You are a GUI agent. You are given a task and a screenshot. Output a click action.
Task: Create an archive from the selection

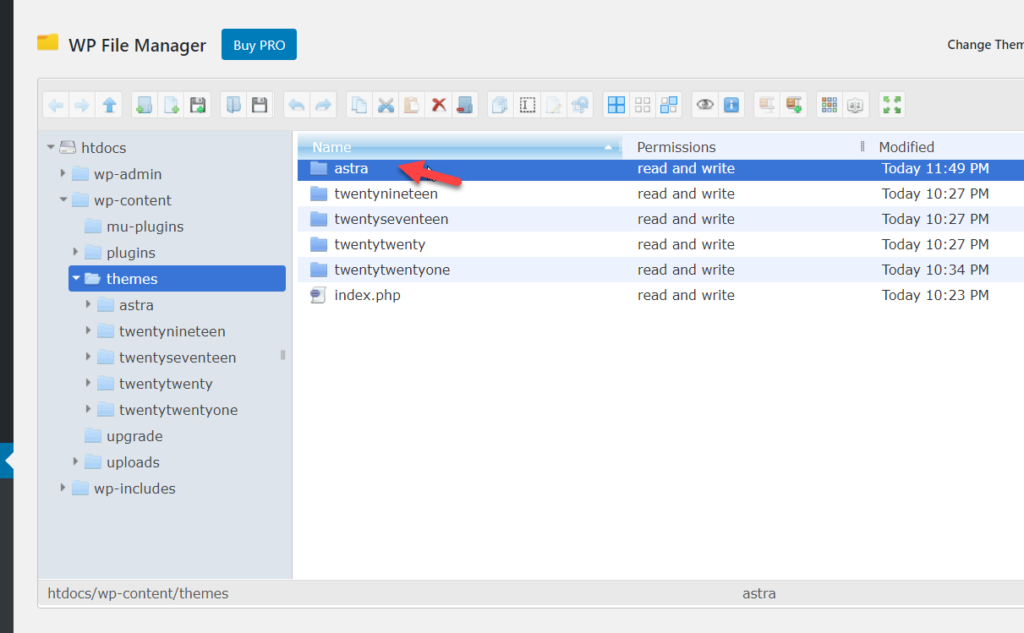point(793,105)
